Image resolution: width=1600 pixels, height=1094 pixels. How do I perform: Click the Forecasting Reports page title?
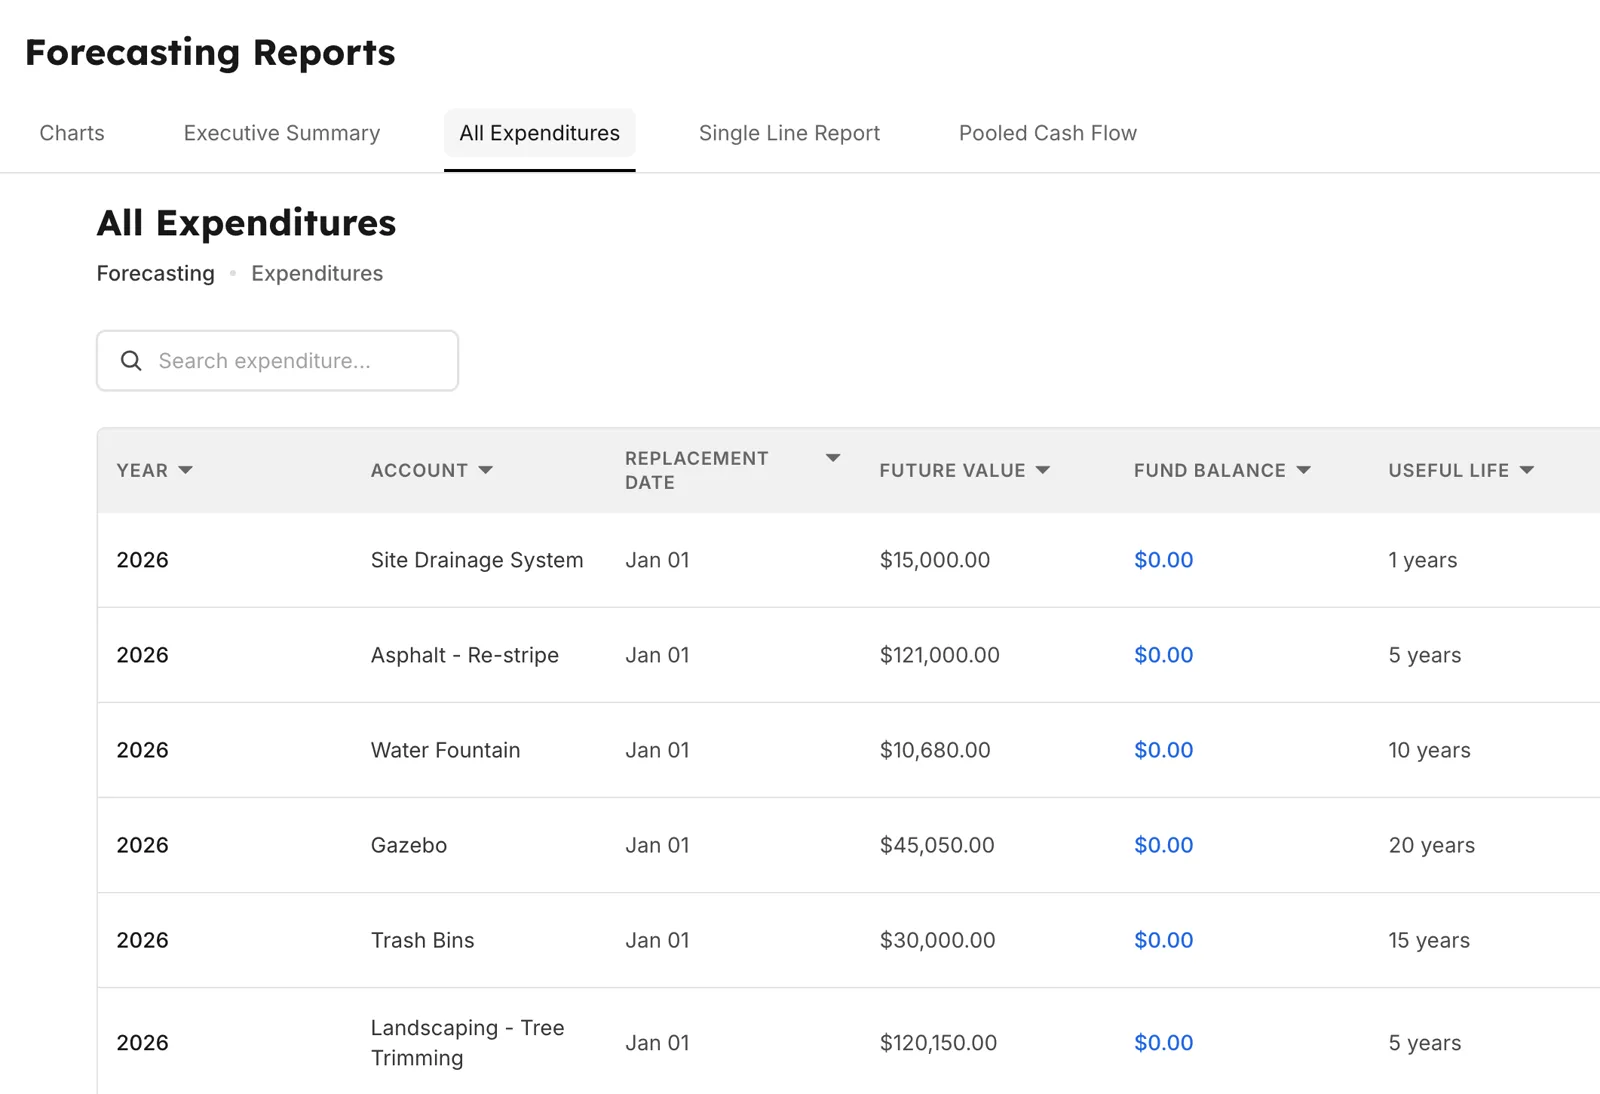tap(210, 52)
